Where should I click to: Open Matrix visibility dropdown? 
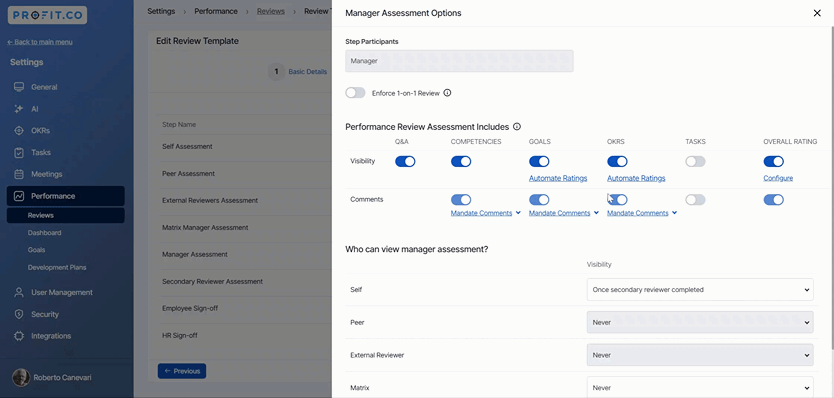tap(700, 387)
